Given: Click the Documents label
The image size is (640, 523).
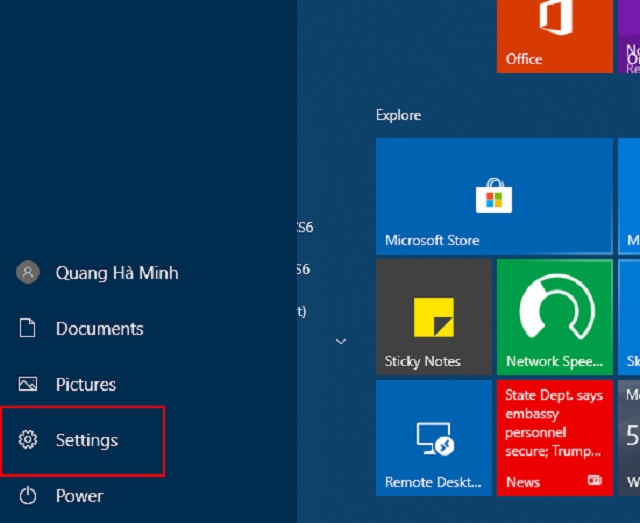Looking at the screenshot, I should [100, 329].
